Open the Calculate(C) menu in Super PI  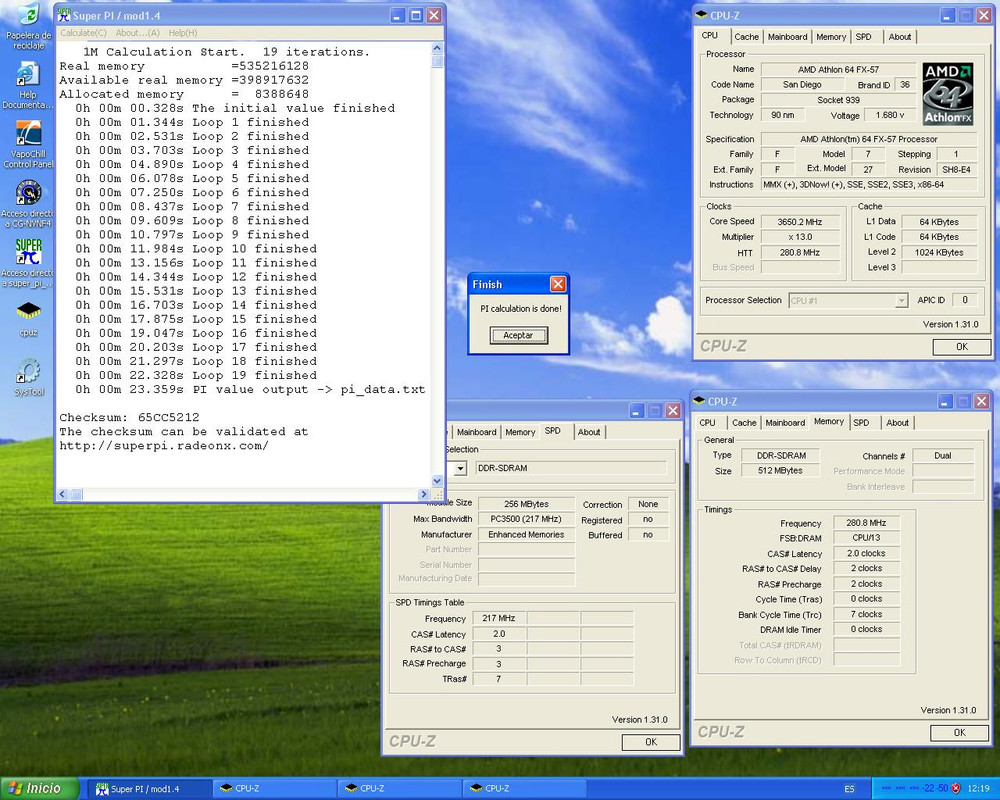click(83, 33)
